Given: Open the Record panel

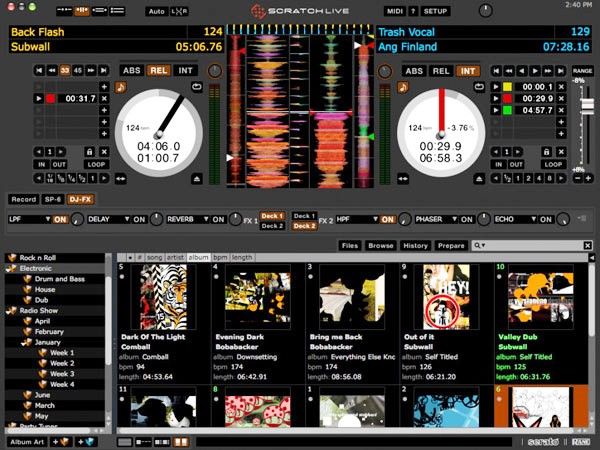Looking at the screenshot, I should [x=23, y=199].
